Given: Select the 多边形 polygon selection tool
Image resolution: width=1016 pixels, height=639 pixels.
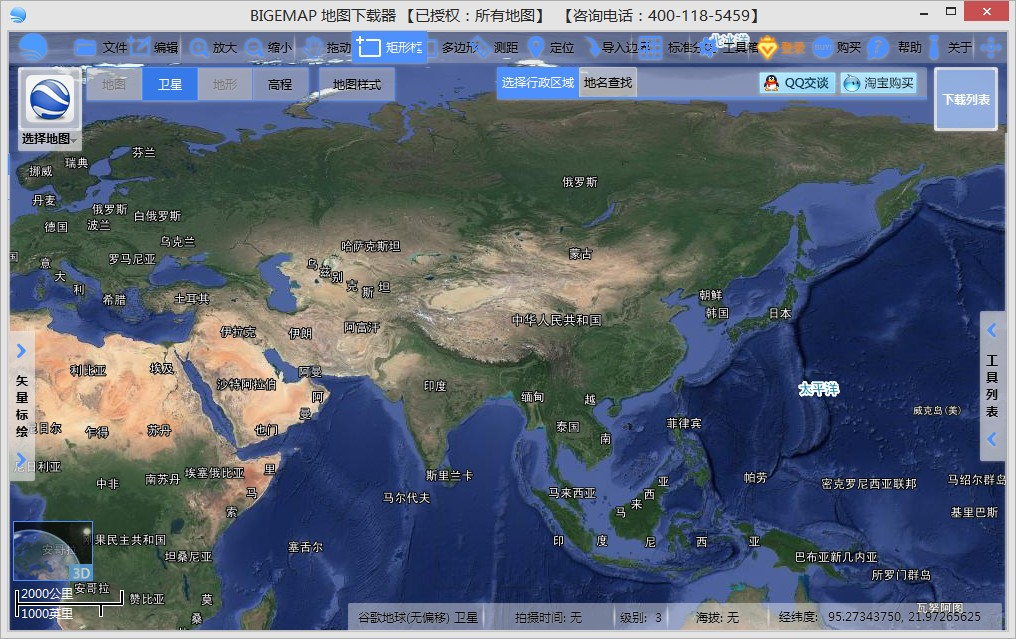Looking at the screenshot, I should point(454,47).
